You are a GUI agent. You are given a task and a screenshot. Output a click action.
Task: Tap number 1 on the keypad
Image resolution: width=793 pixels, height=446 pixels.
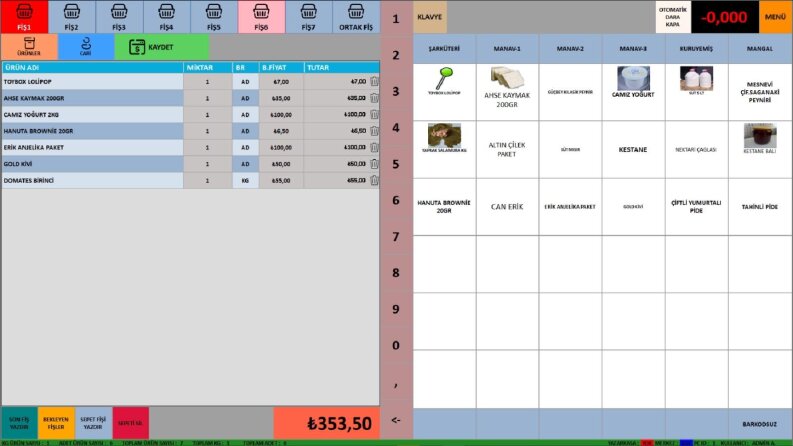[396, 19]
